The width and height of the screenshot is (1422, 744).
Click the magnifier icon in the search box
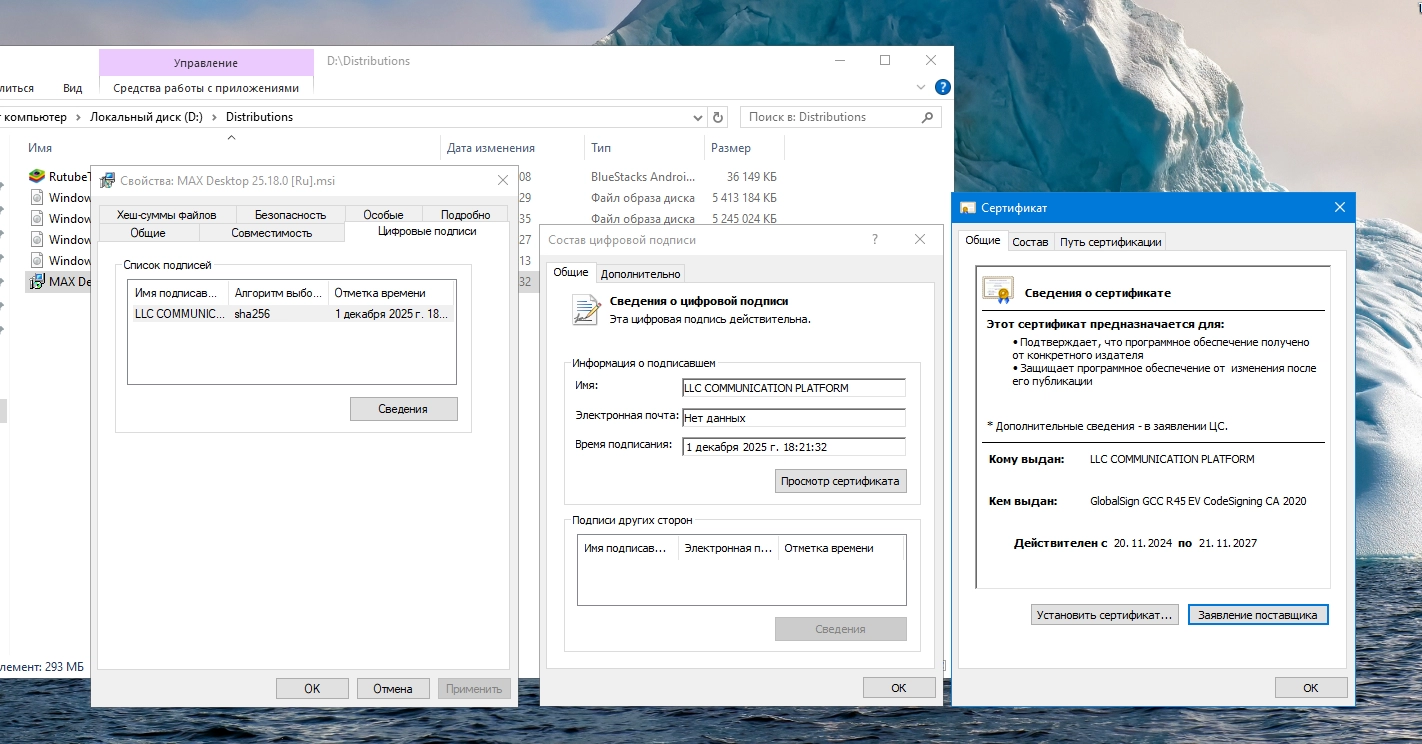point(927,117)
